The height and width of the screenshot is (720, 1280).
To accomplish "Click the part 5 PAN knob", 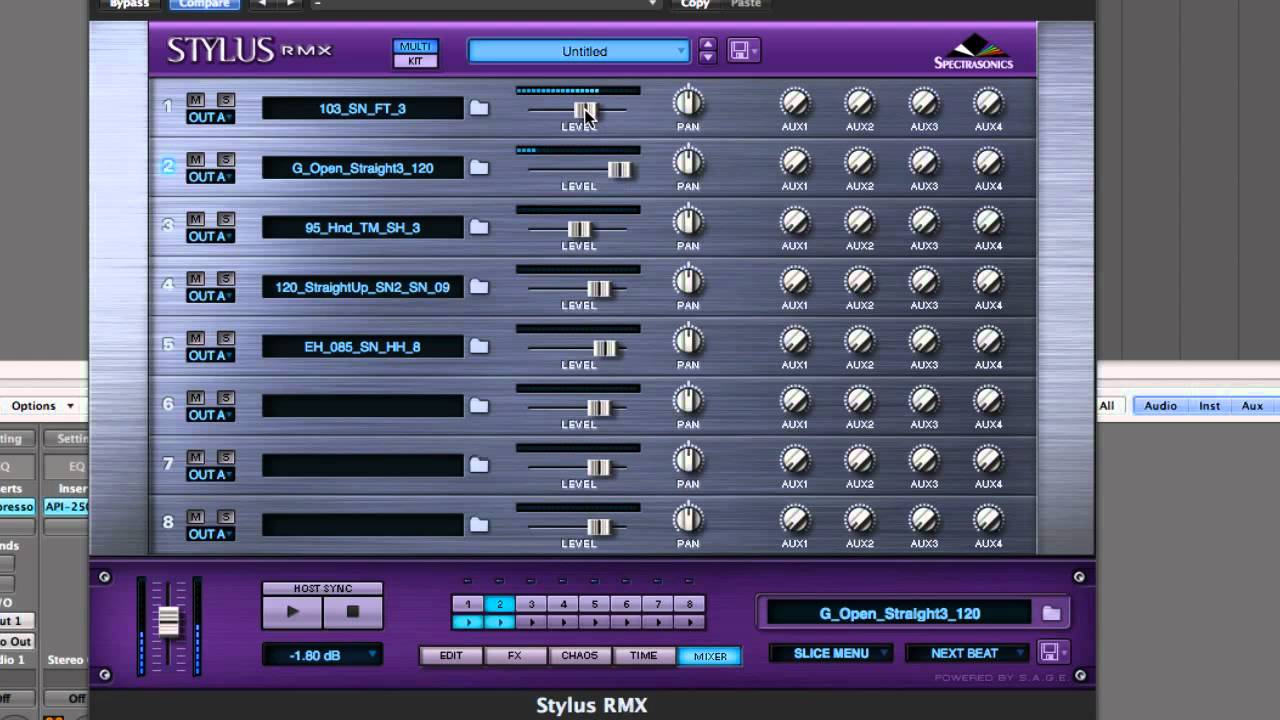I will pos(688,340).
